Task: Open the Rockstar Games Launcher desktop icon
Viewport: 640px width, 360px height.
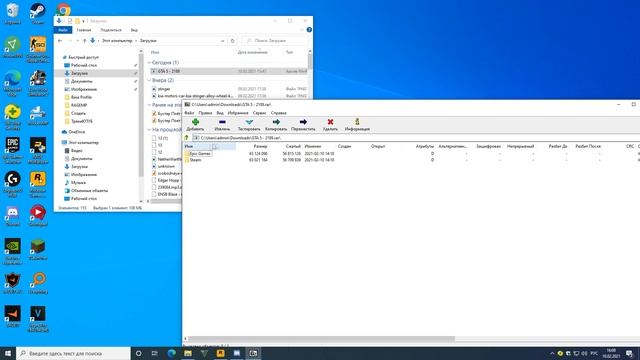Action: coord(38,184)
